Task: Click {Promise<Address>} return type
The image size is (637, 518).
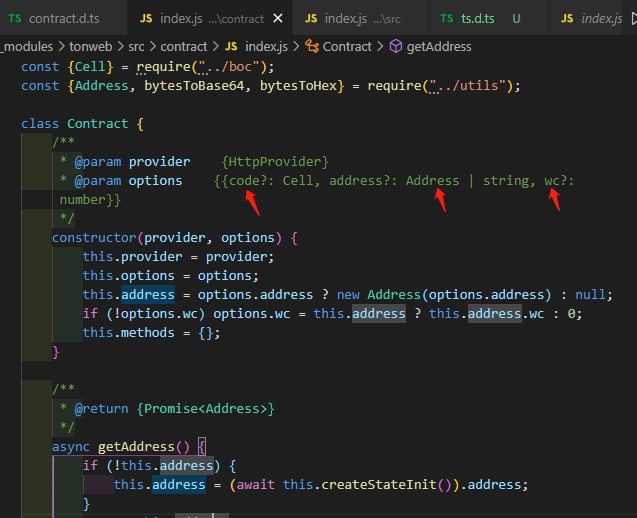Action: coord(206,409)
